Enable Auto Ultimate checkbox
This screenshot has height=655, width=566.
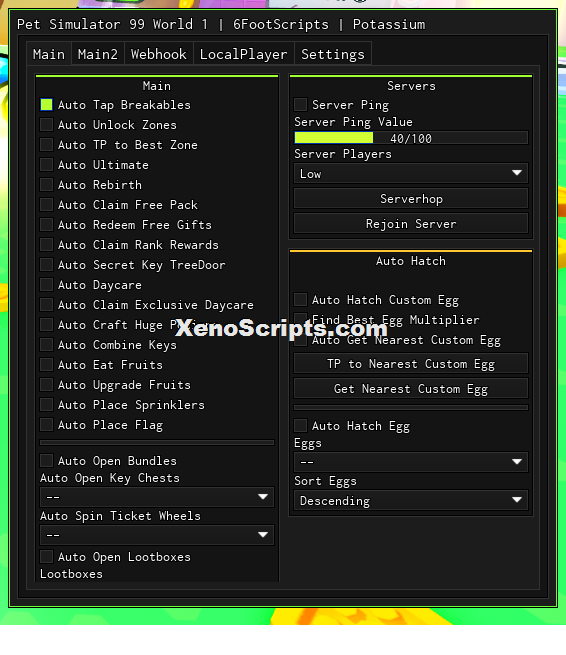46,165
